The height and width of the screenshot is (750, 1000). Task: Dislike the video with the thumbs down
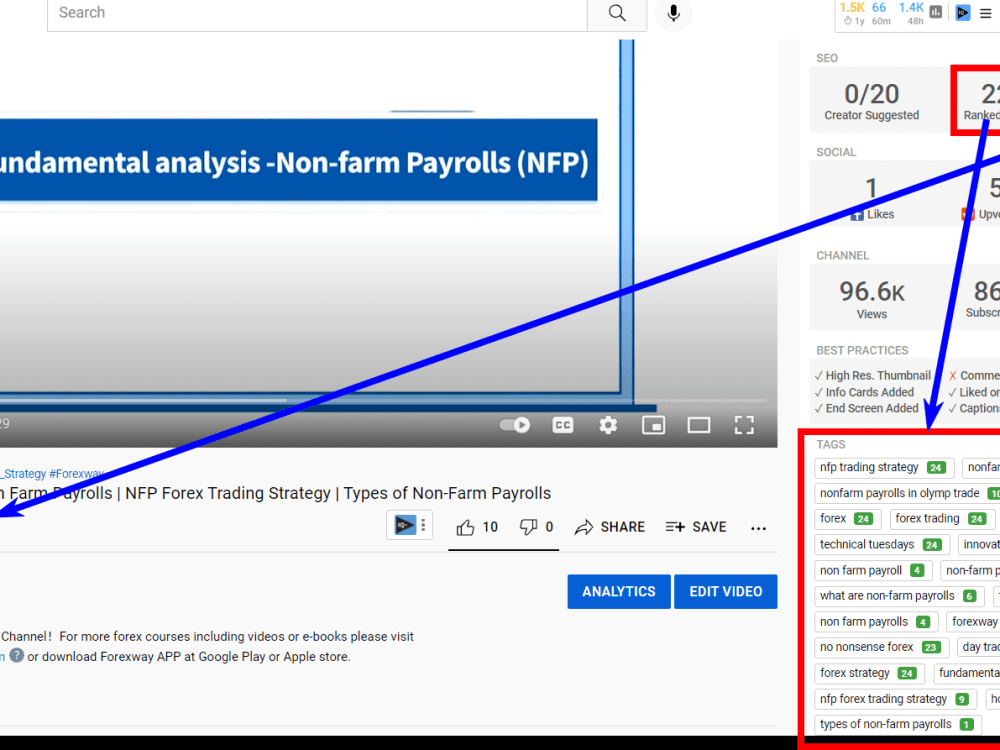[528, 526]
